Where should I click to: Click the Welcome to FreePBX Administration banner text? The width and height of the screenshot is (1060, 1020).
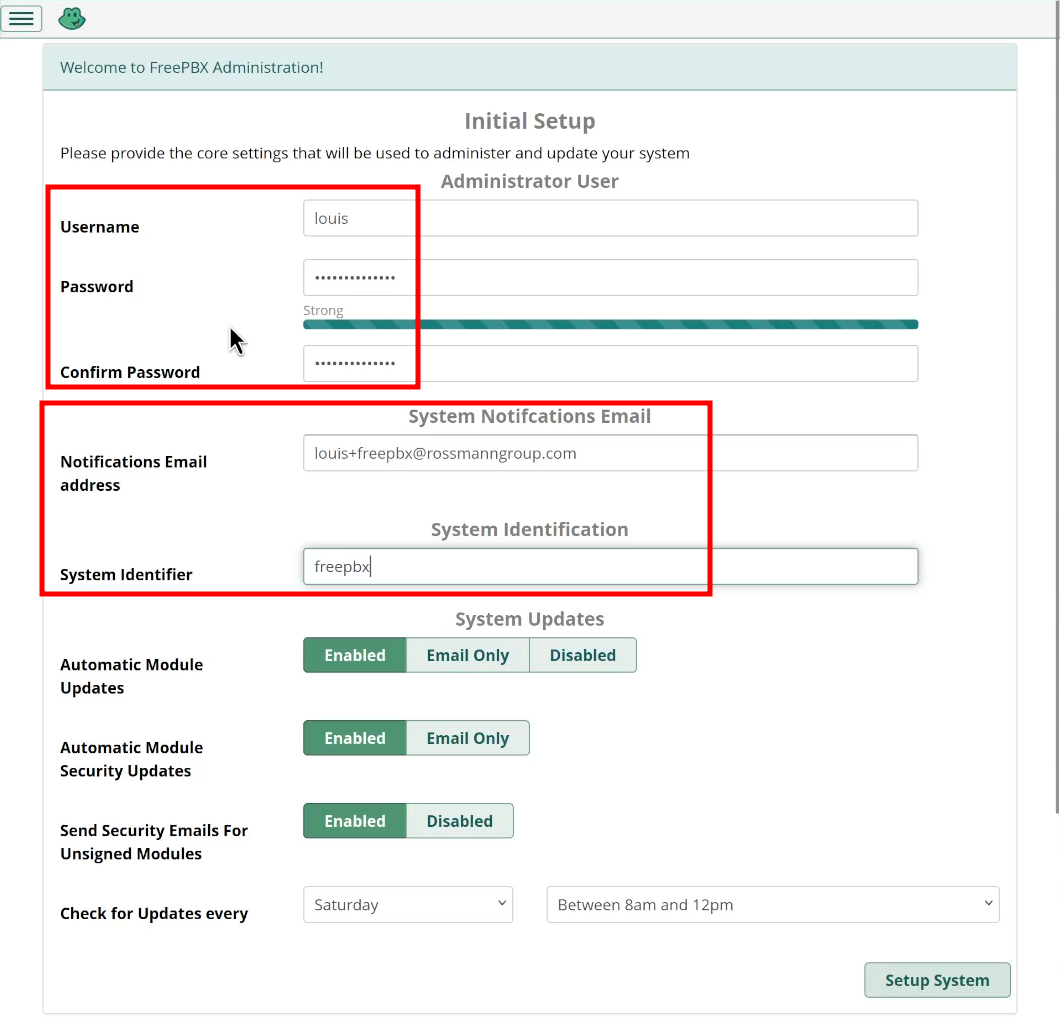pyautogui.click(x=191, y=68)
